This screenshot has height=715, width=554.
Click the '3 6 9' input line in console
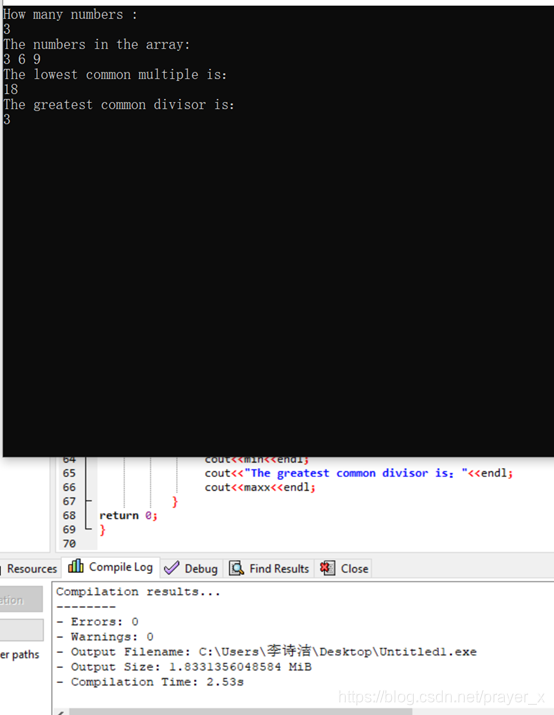[22, 59]
